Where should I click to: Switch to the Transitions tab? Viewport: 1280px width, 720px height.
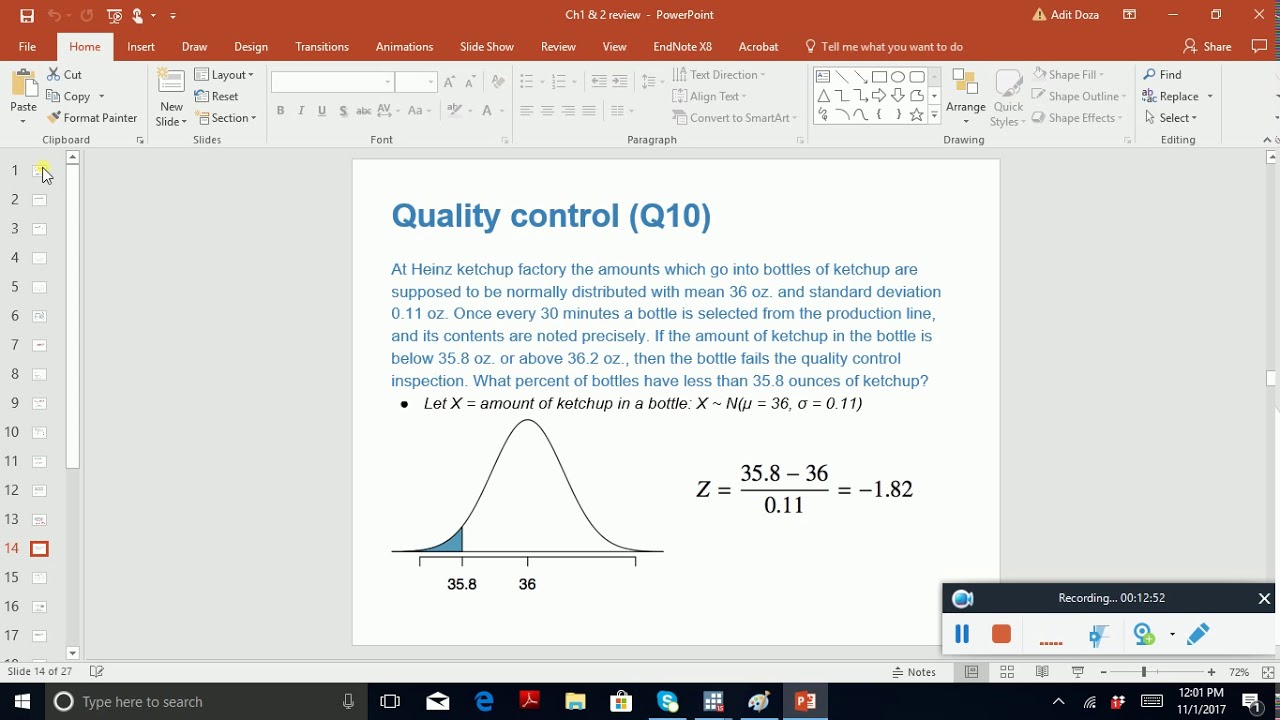tap(322, 47)
